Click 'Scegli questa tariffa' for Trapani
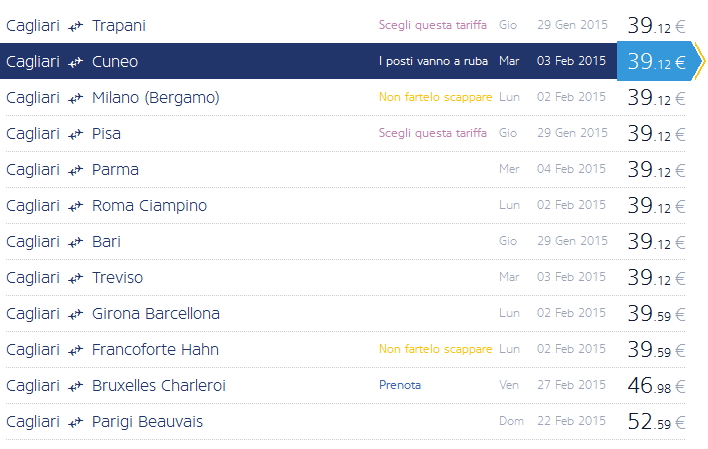Viewport: 708px width, 449px height. (433, 25)
